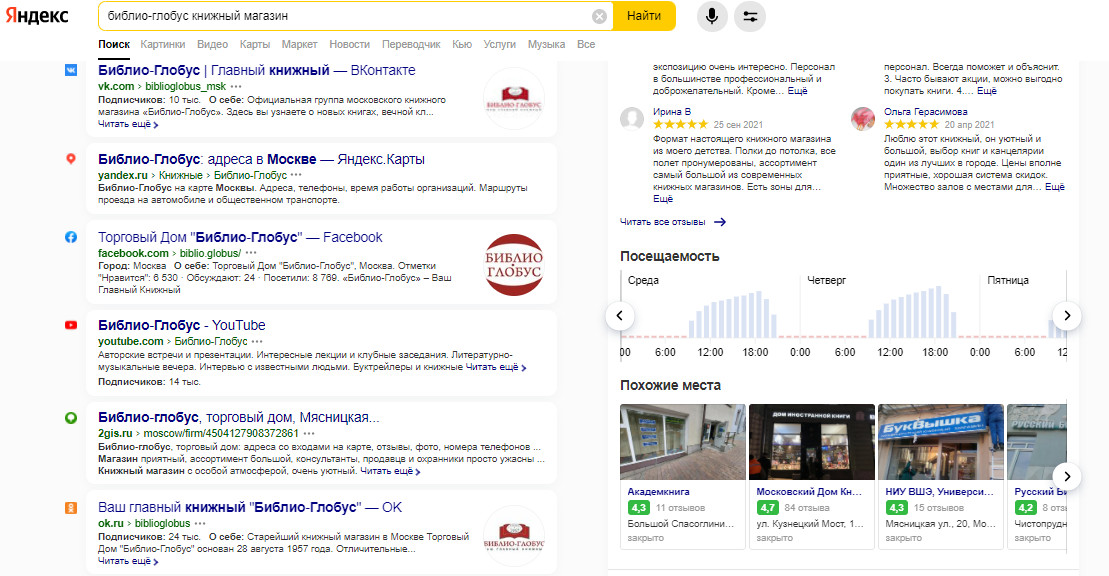Expand Ещё in Ольга Герасимова review

[1055, 187]
